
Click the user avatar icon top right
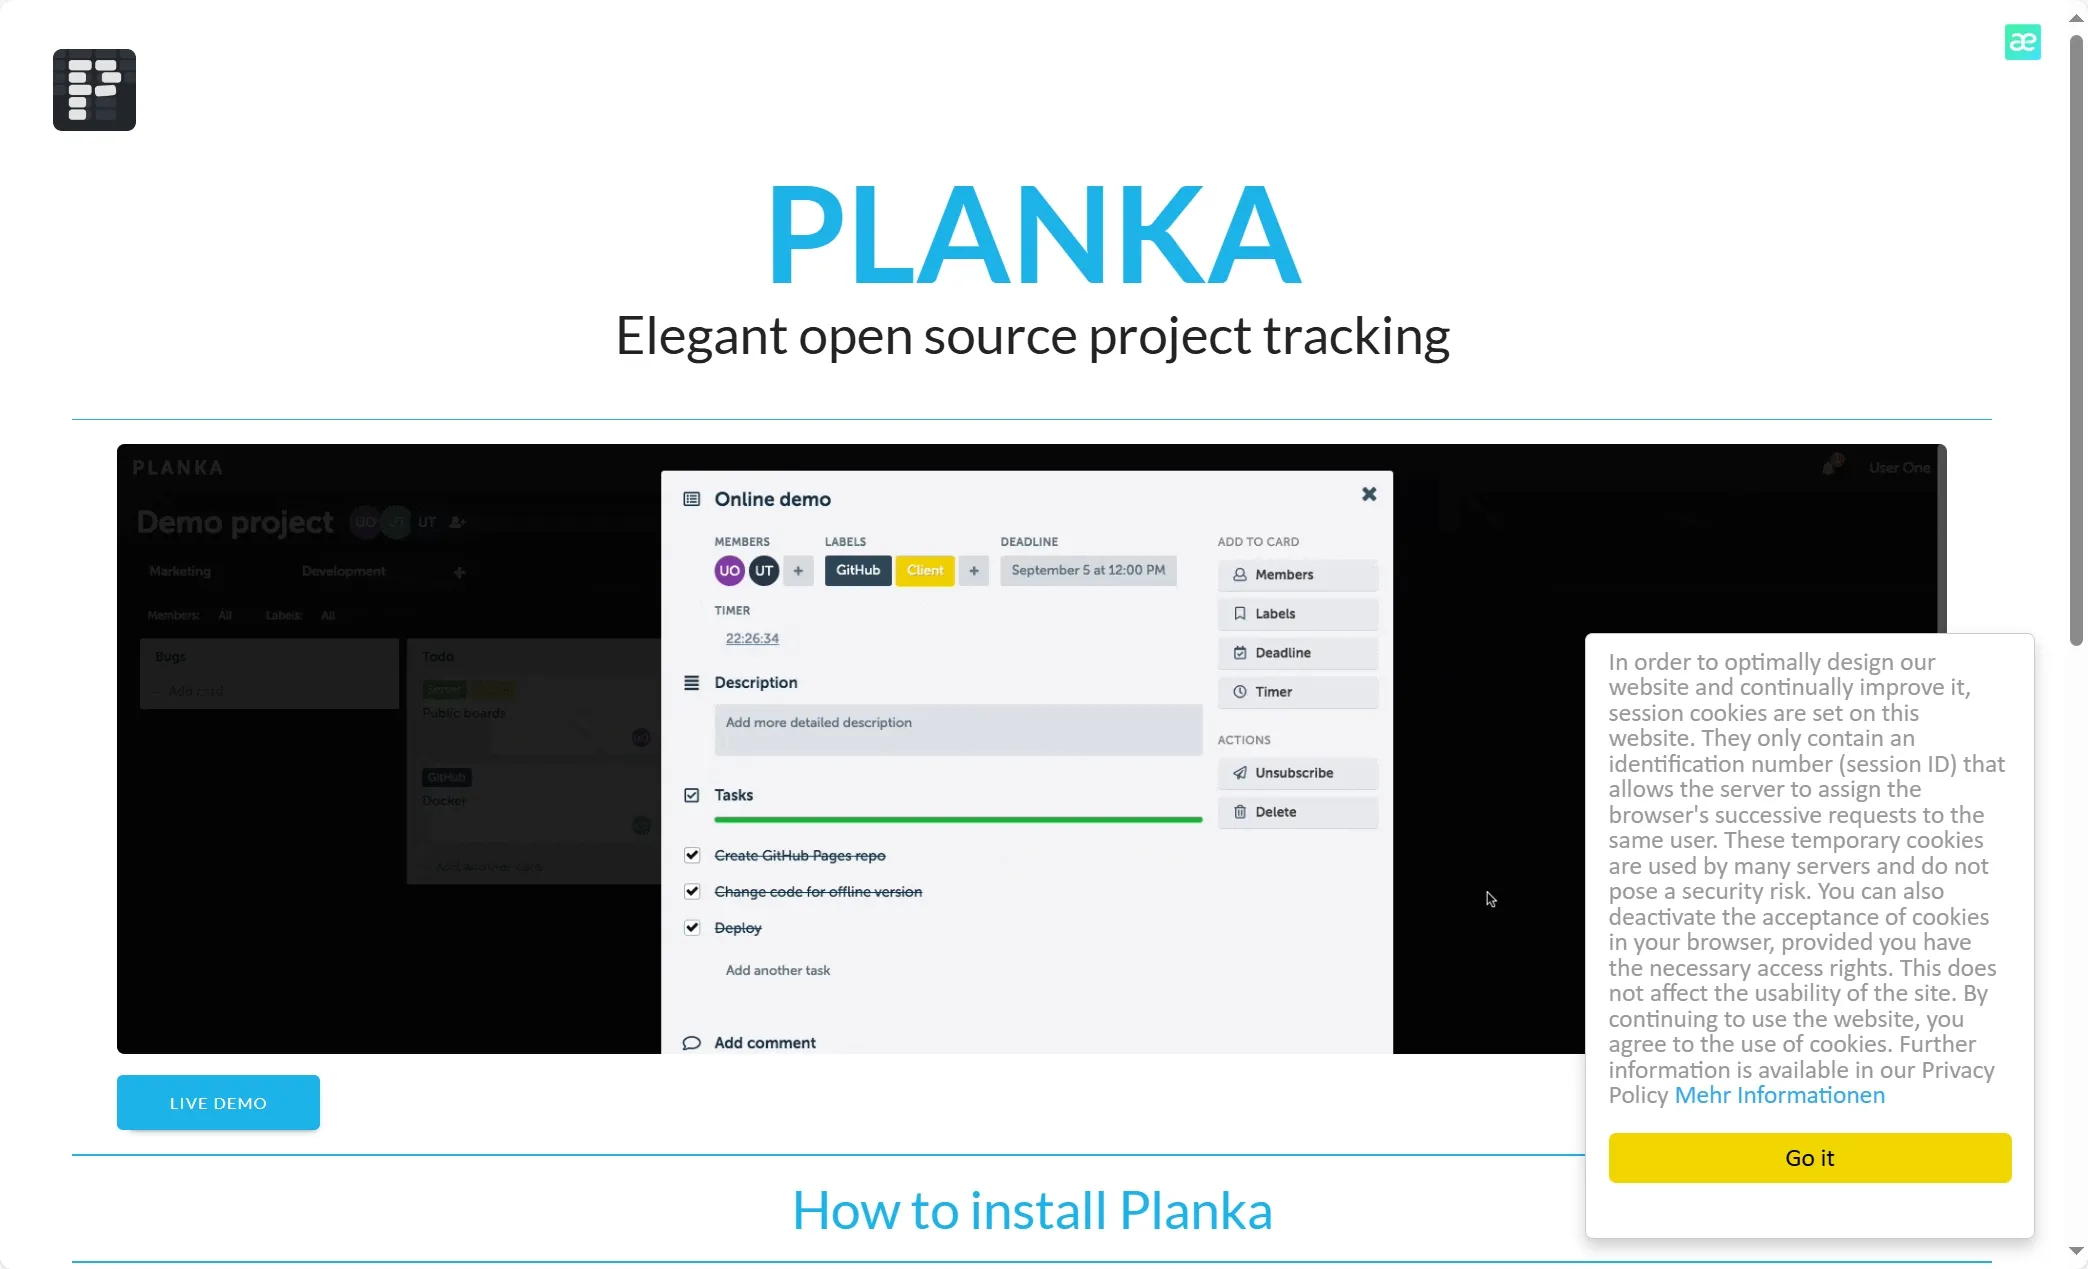[x=2022, y=42]
